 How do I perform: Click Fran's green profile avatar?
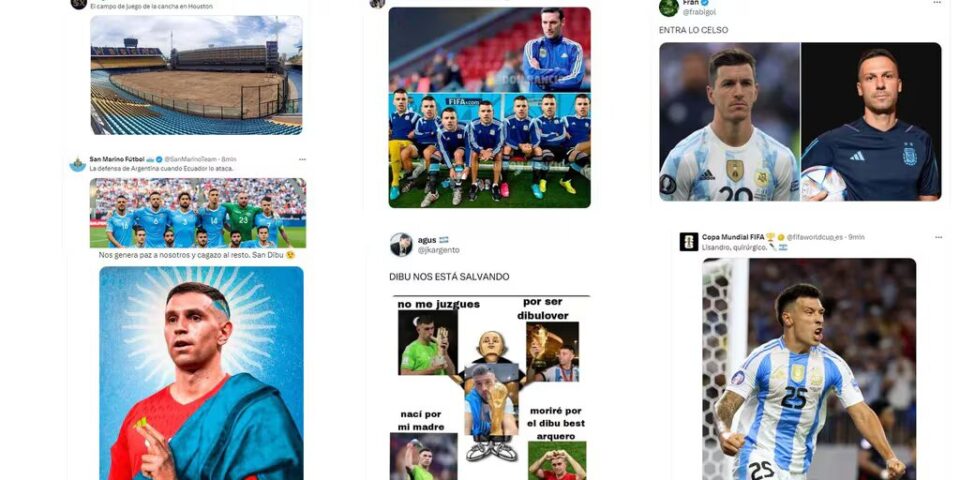tap(669, 7)
